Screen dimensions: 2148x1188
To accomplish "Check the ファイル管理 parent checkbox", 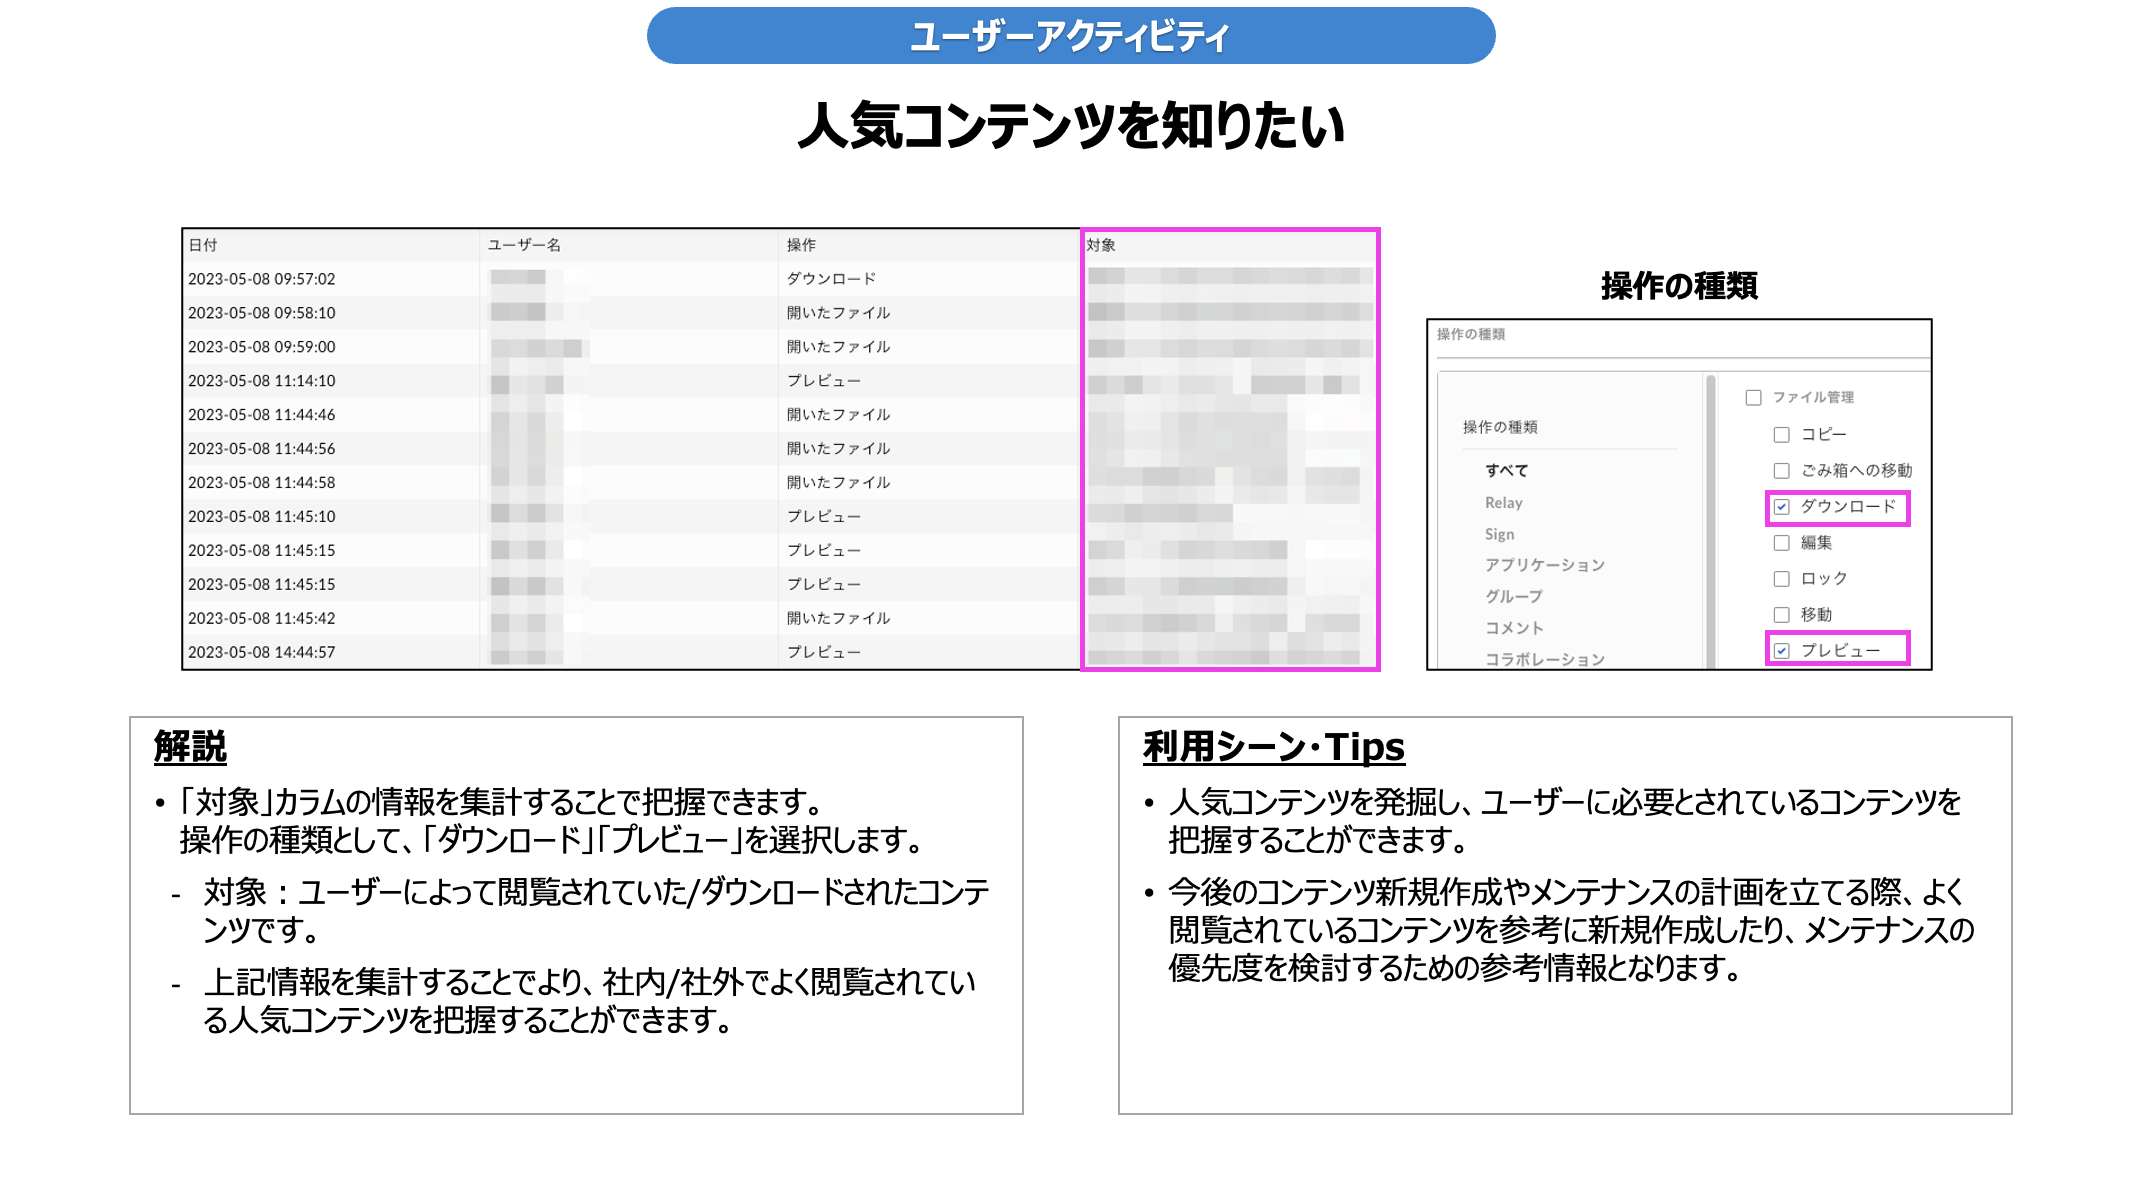I will tap(1753, 398).
